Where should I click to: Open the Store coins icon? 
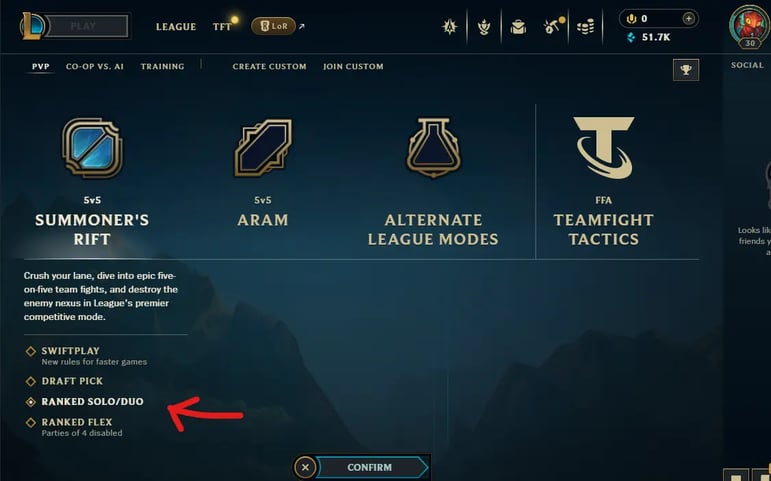click(x=585, y=27)
